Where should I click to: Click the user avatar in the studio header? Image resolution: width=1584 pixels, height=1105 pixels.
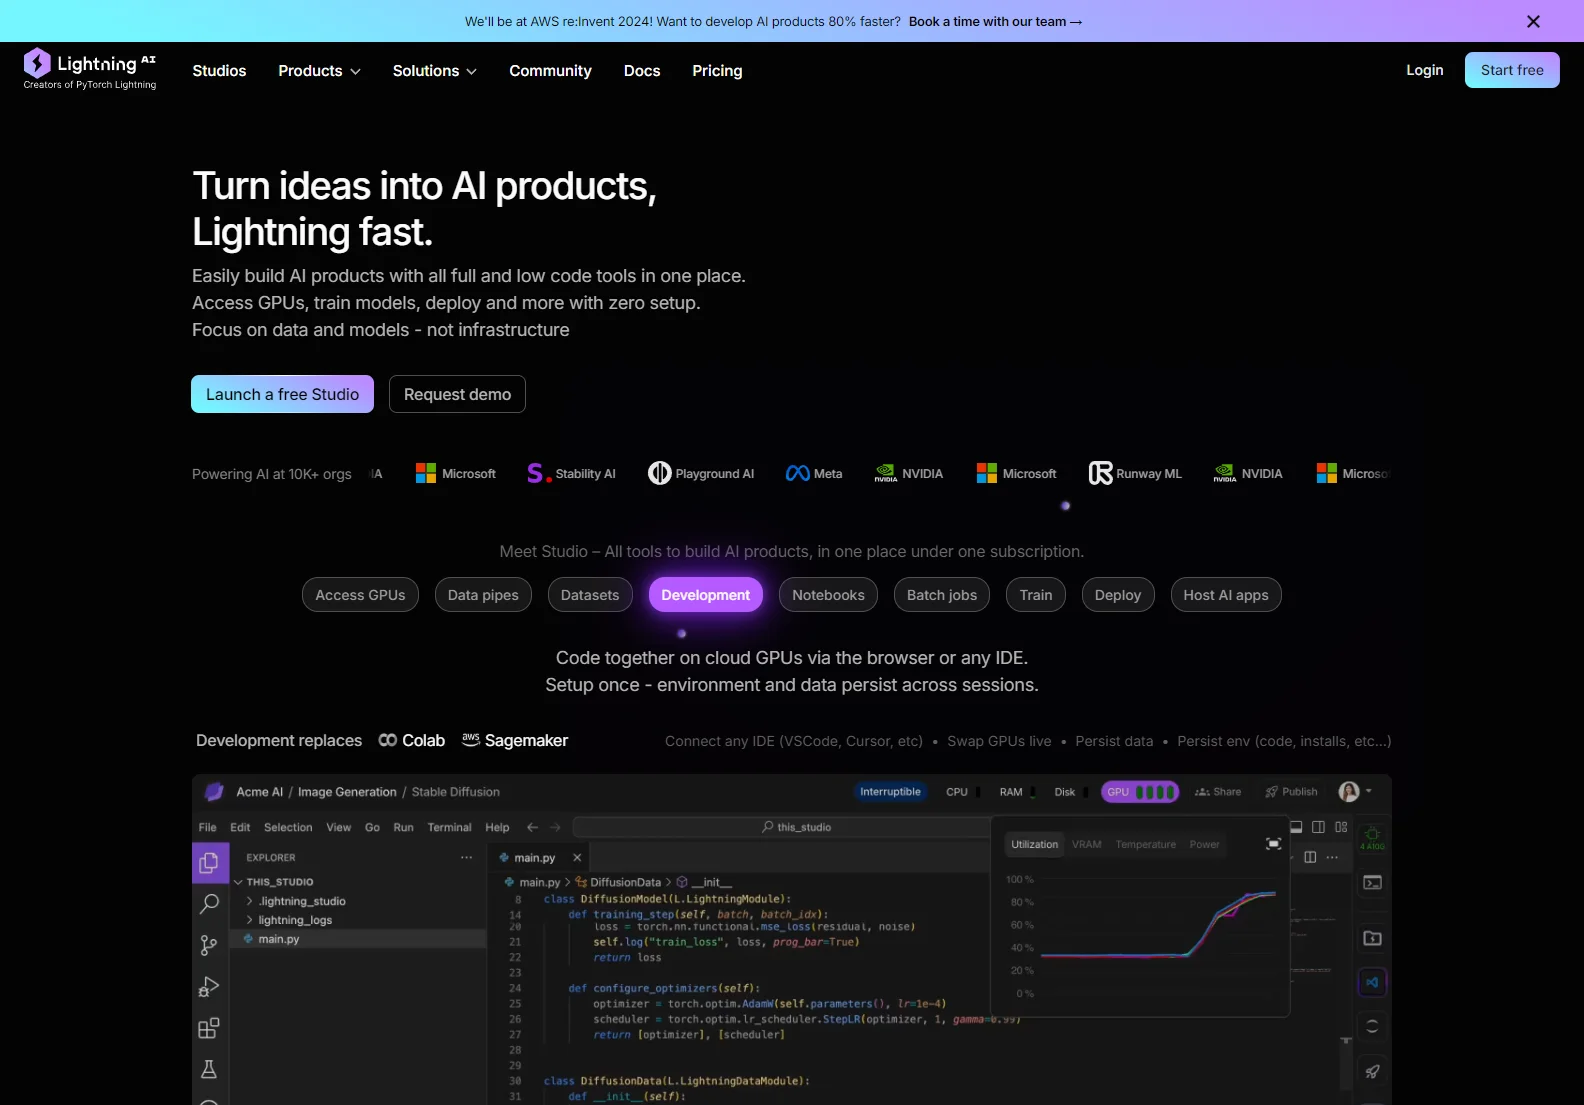click(x=1349, y=792)
